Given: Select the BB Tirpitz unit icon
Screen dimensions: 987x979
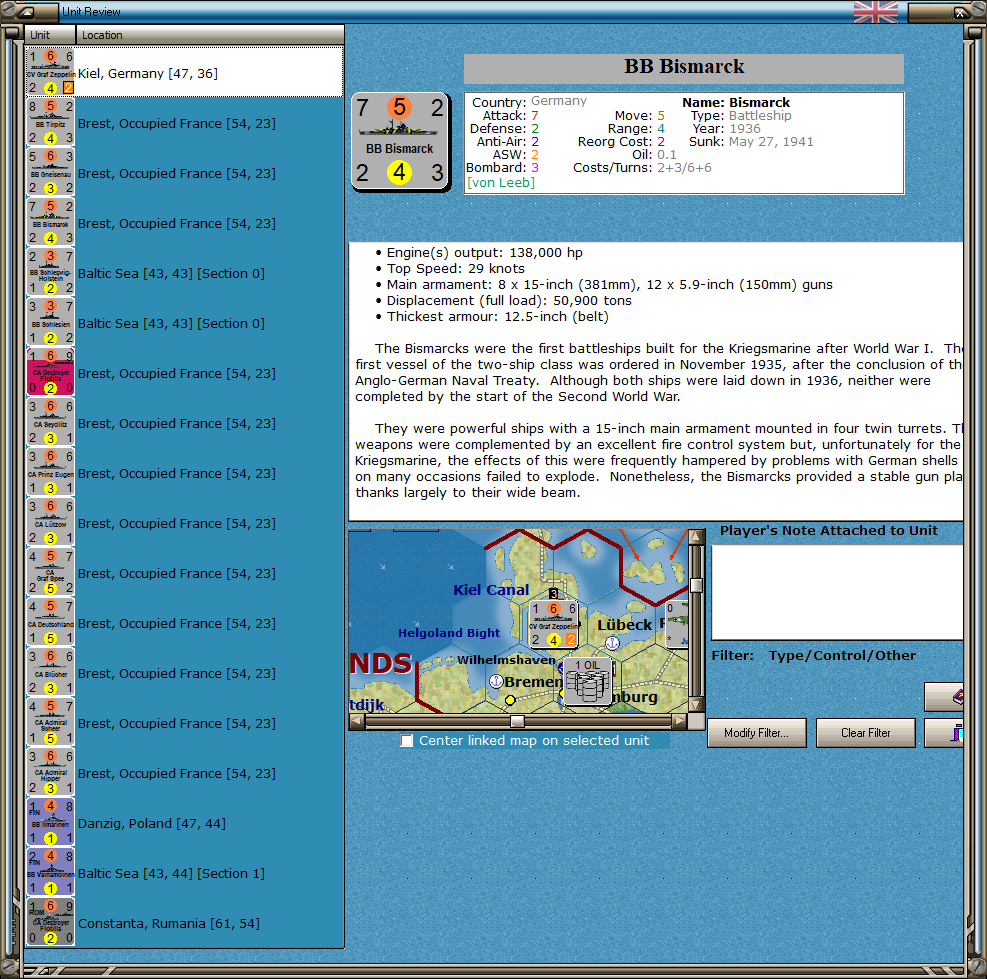Looking at the screenshot, I should [x=50, y=122].
